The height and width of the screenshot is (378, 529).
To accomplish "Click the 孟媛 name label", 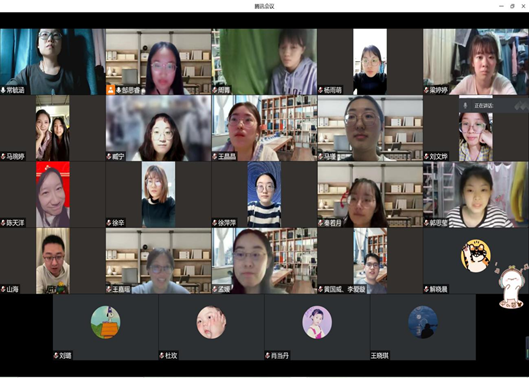I will [224, 289].
